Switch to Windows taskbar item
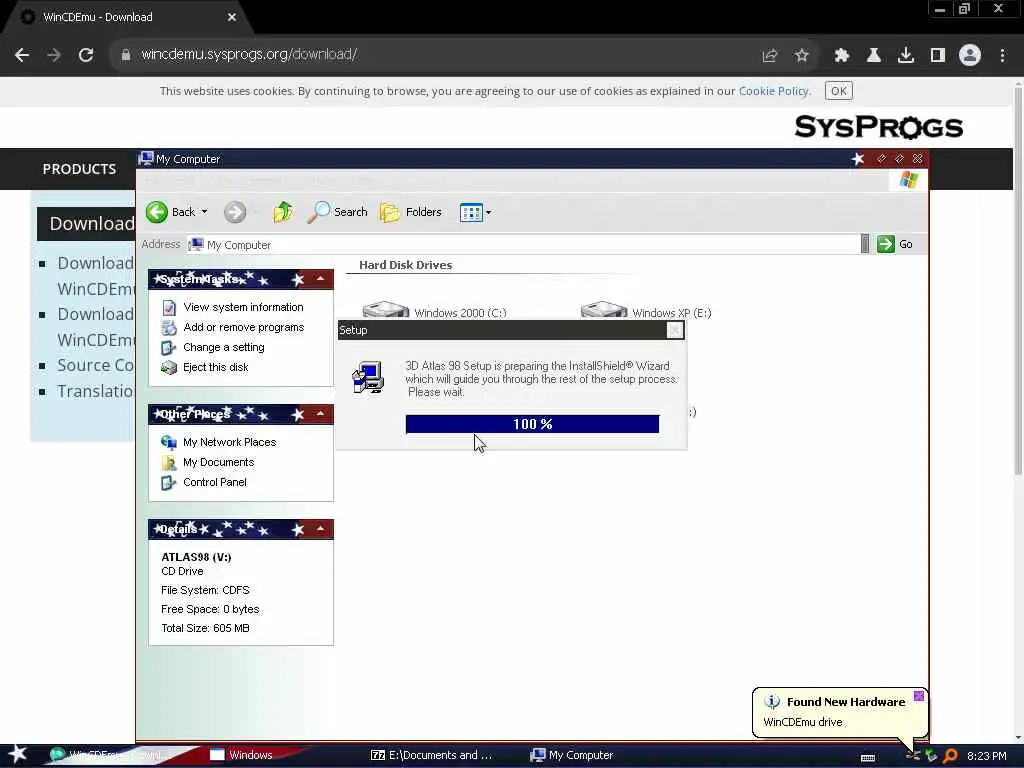Viewport: 1024px width, 768px height. (240, 755)
